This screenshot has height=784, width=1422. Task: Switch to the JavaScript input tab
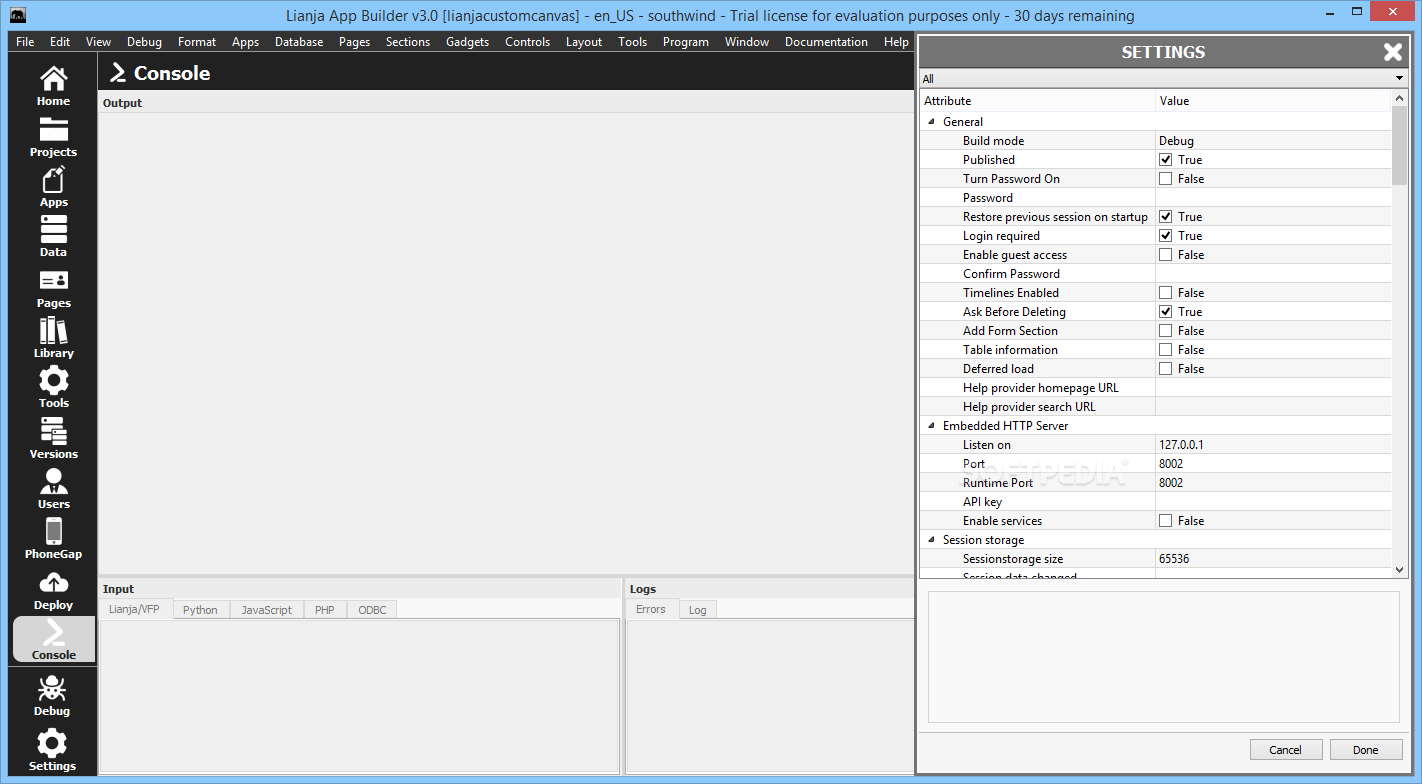click(x=267, y=610)
